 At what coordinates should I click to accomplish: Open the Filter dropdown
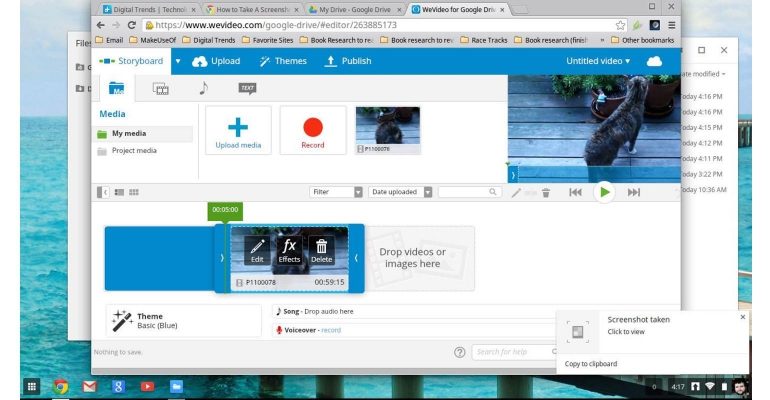click(336, 192)
